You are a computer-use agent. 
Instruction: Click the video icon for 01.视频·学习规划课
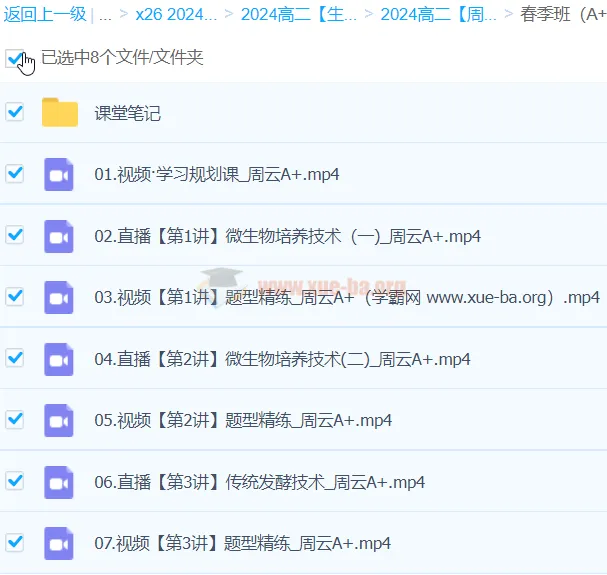pyautogui.click(x=60, y=174)
